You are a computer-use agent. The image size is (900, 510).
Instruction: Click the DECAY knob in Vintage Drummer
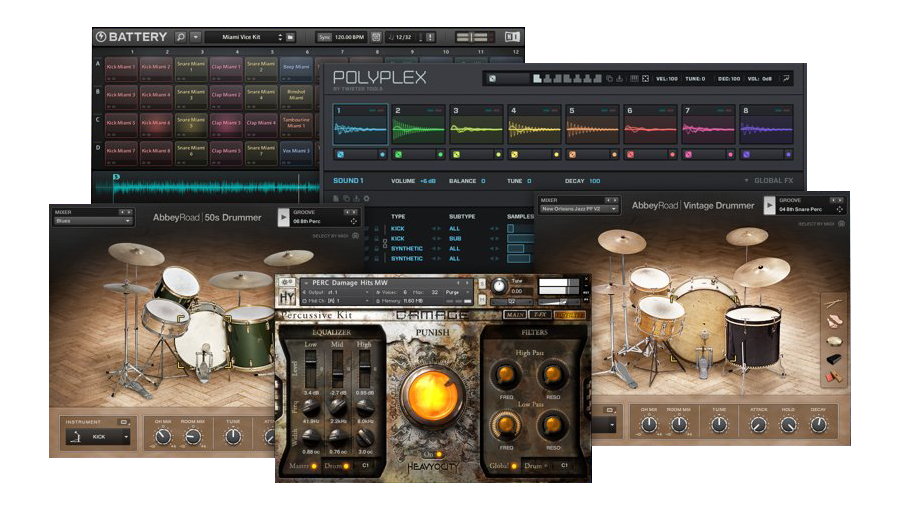point(818,425)
